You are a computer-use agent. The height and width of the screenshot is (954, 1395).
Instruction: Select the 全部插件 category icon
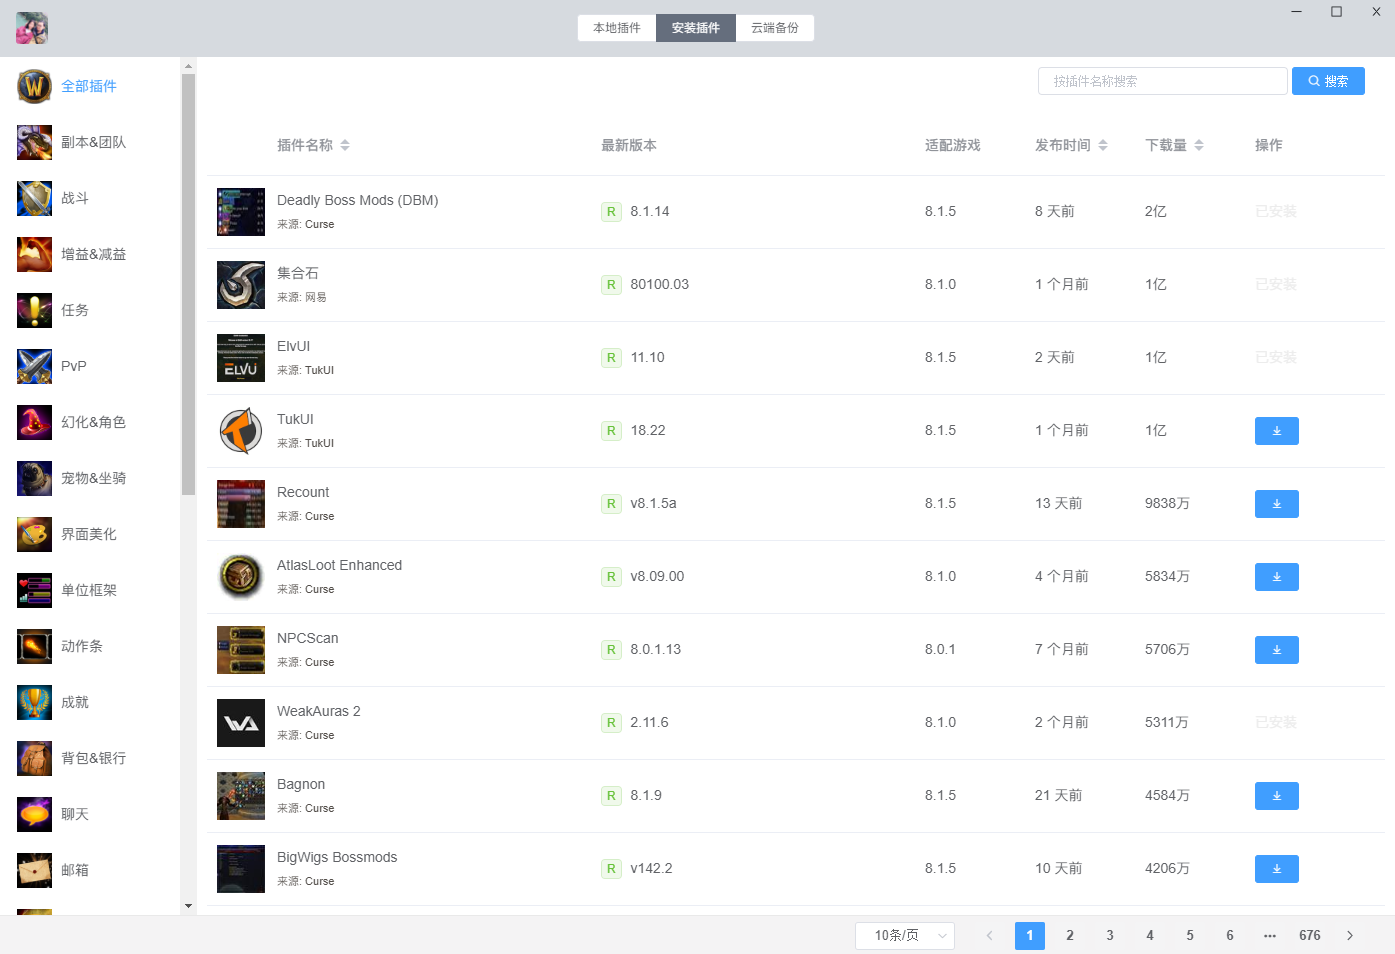(34, 87)
